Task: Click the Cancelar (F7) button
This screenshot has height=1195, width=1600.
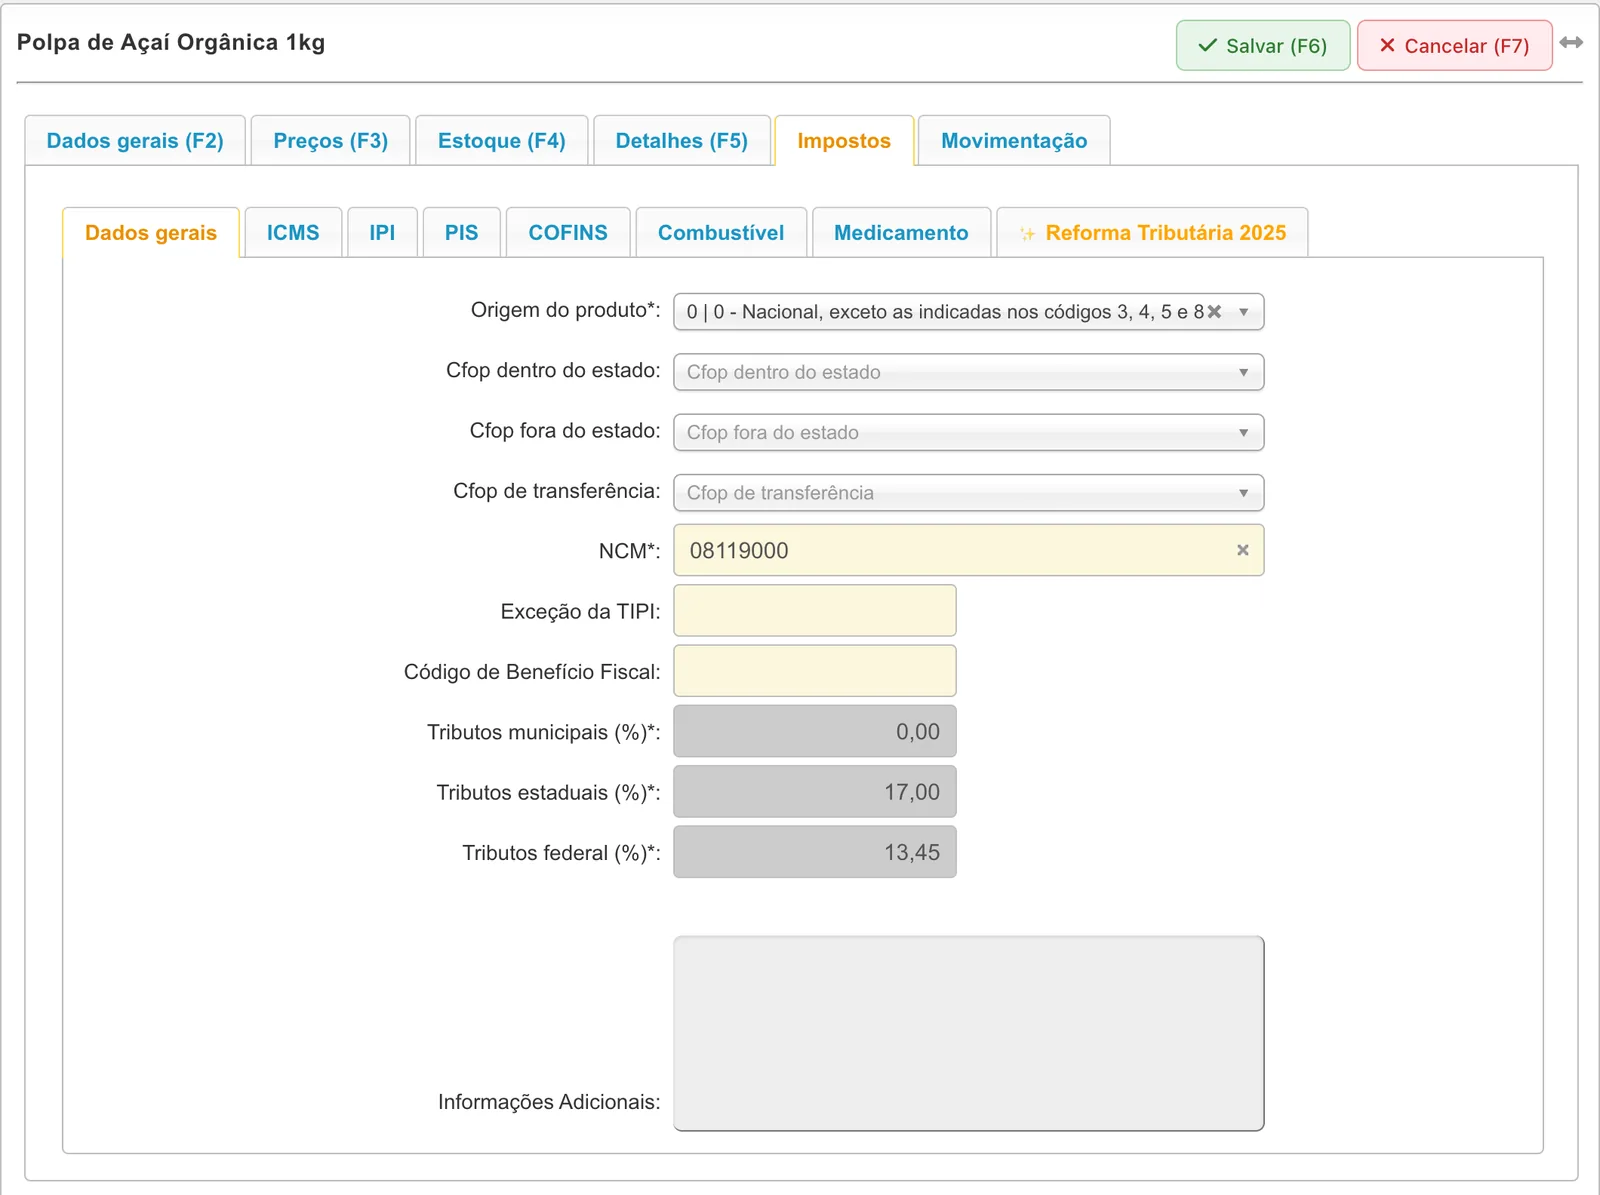Action: click(x=1455, y=46)
